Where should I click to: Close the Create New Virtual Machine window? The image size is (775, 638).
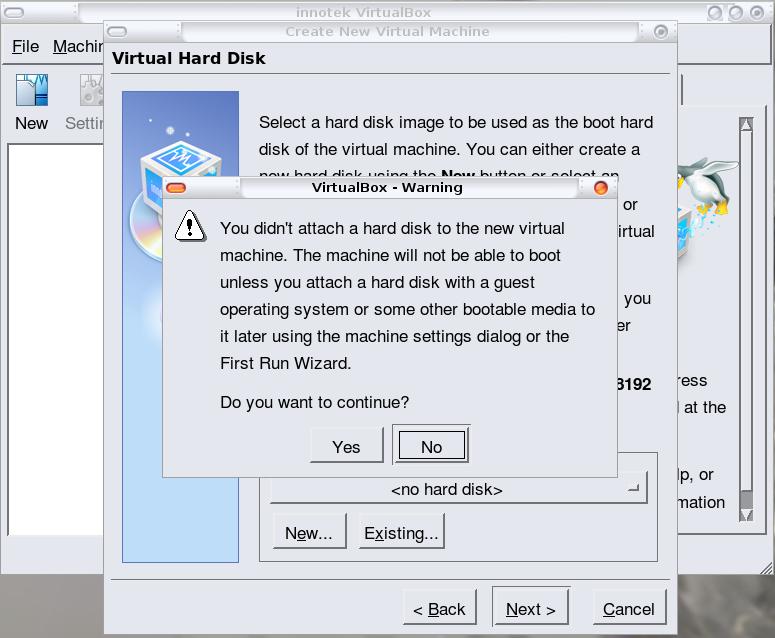pos(660,32)
